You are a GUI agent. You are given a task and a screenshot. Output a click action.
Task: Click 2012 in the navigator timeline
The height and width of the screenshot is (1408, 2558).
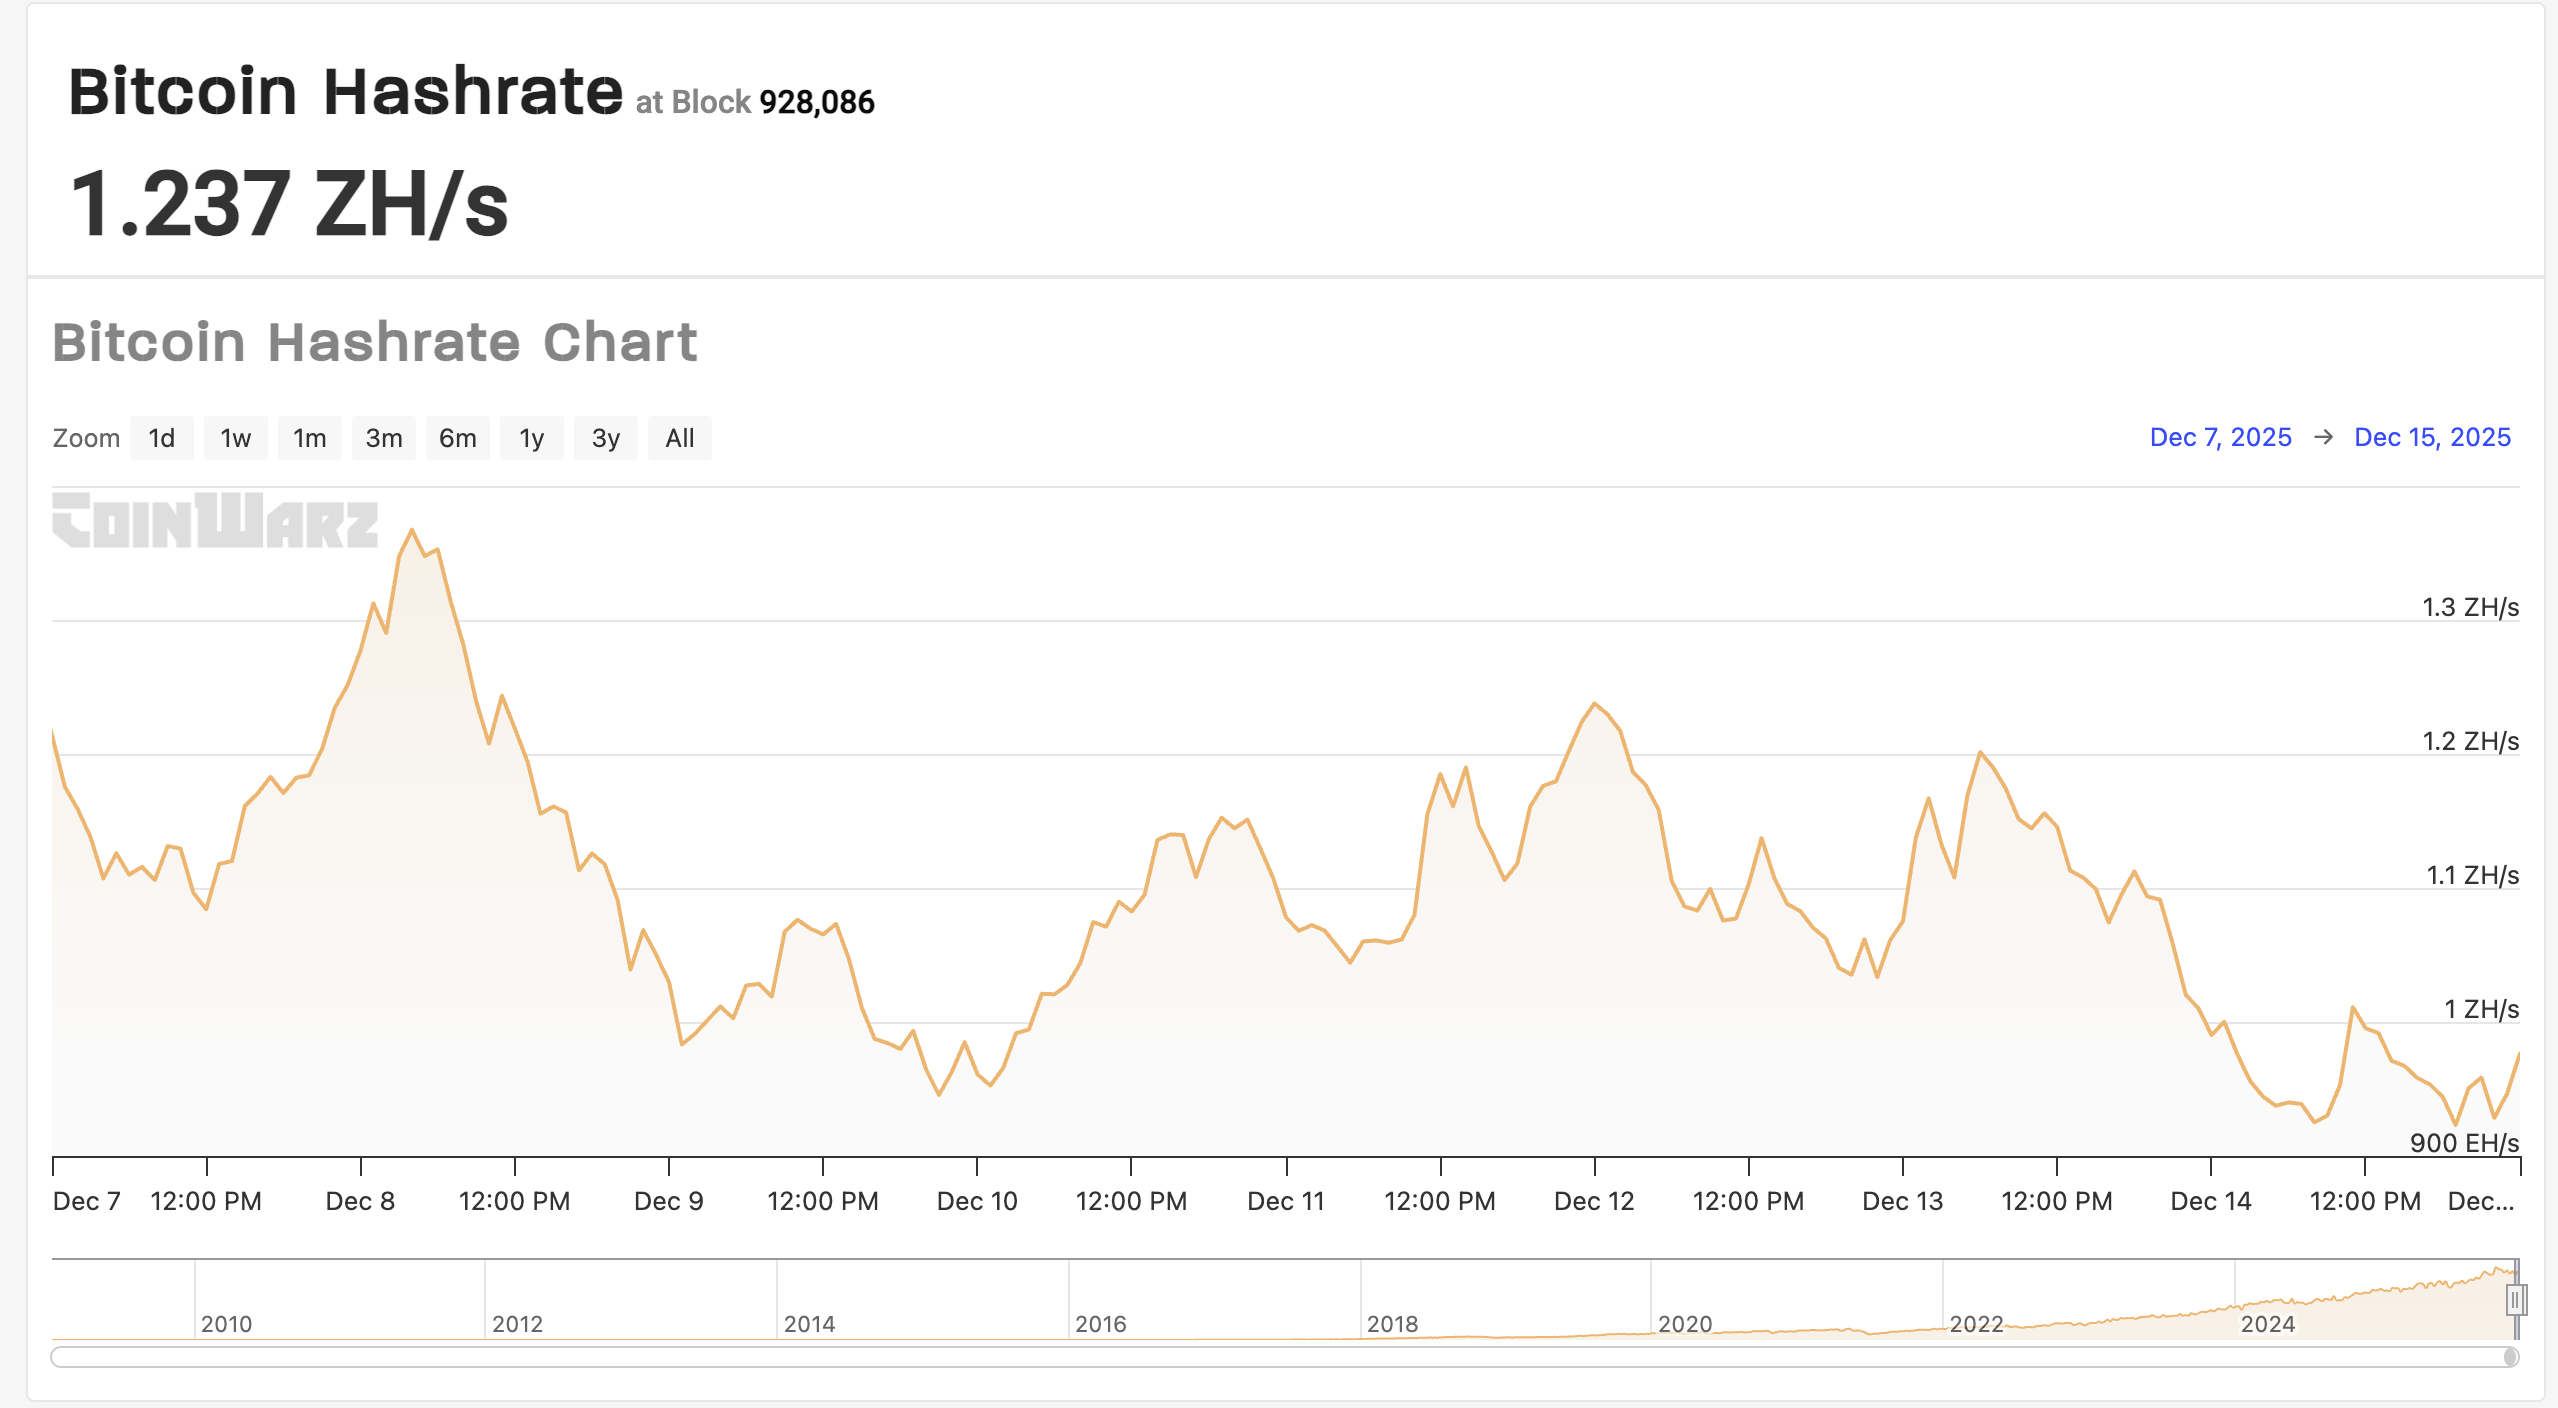pyautogui.click(x=516, y=1324)
